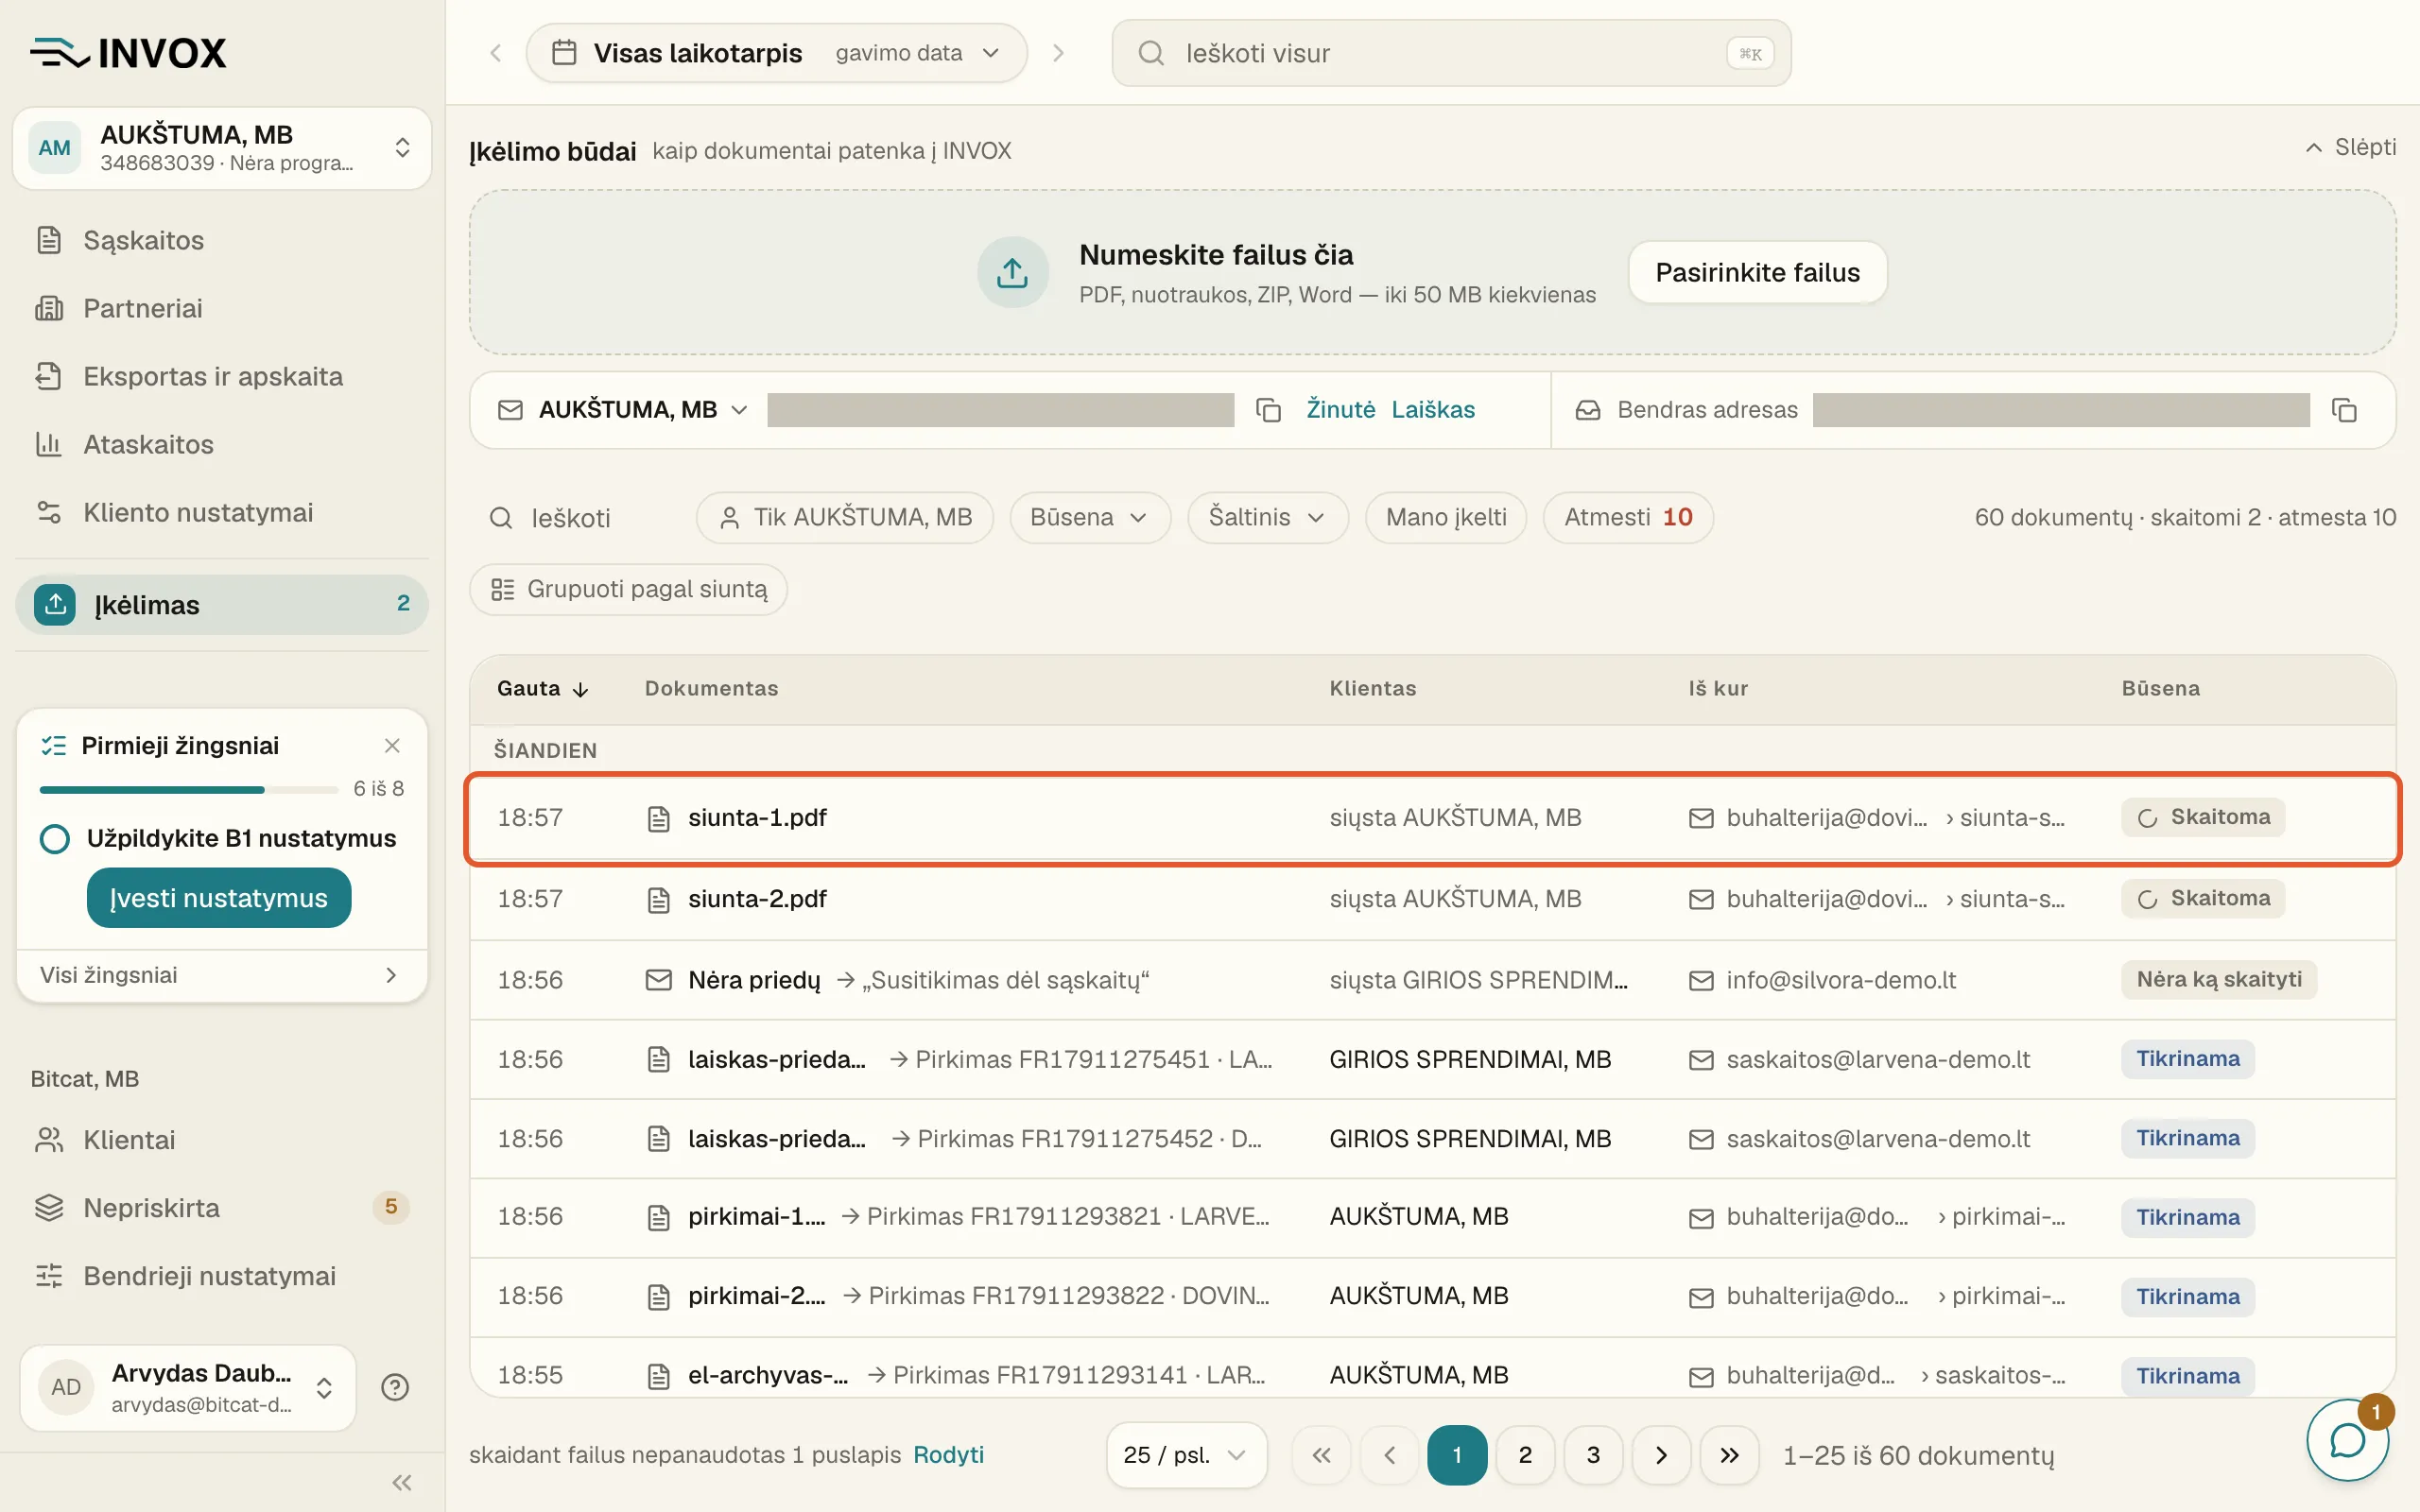Collapse upload methods with Slėpti
Screen dimensions: 2420x1512
[2350, 148]
